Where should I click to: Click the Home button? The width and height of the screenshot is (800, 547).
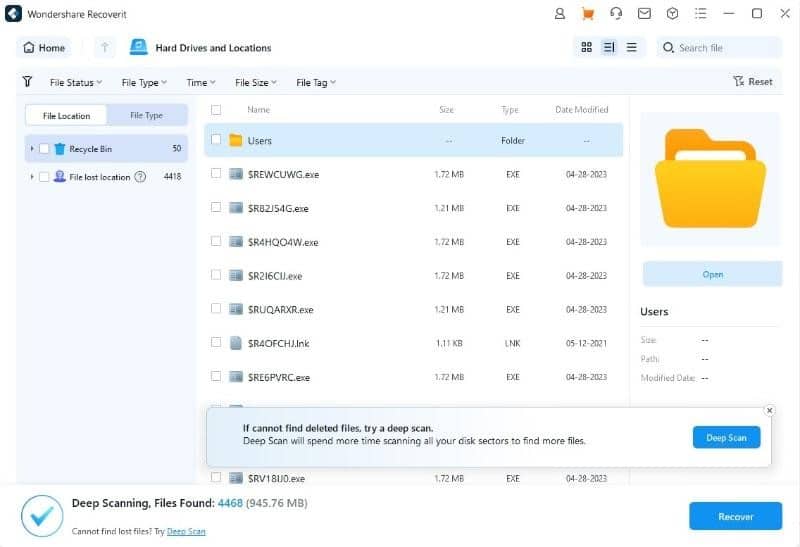(44, 47)
